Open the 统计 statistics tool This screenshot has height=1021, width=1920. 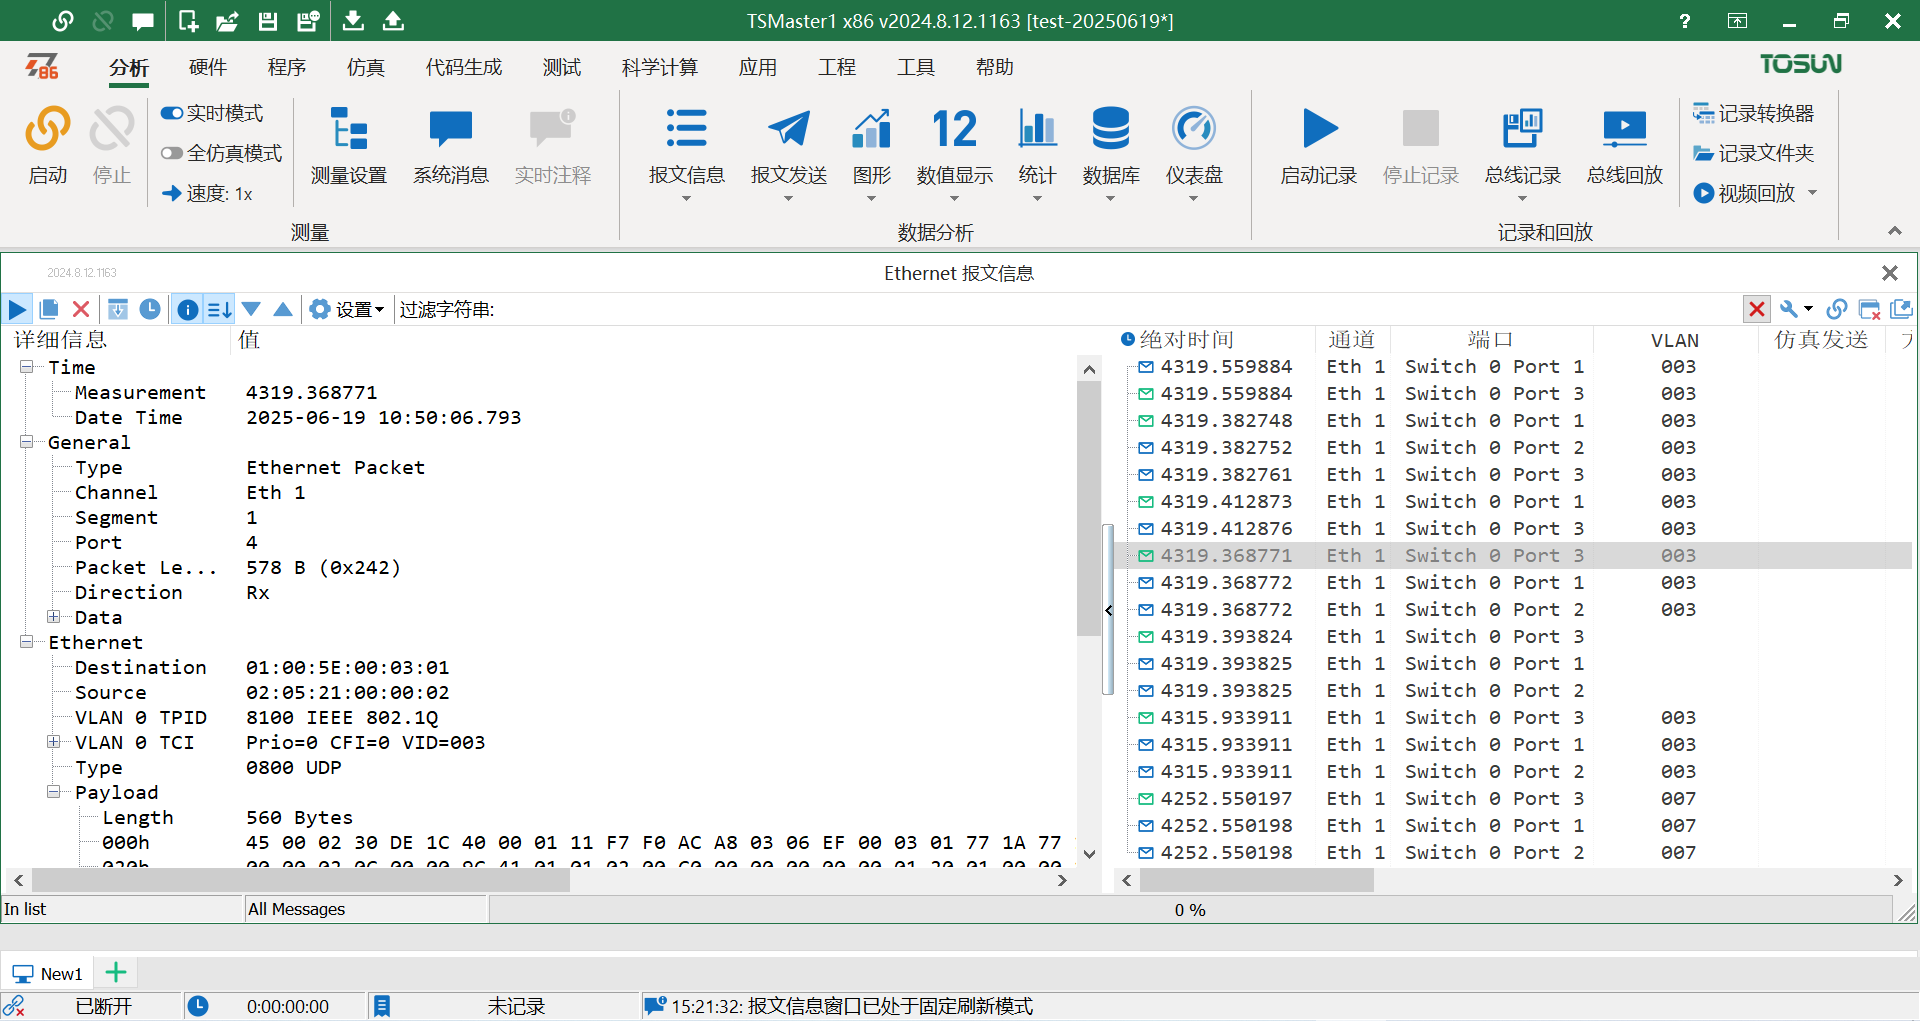pos(1037,145)
